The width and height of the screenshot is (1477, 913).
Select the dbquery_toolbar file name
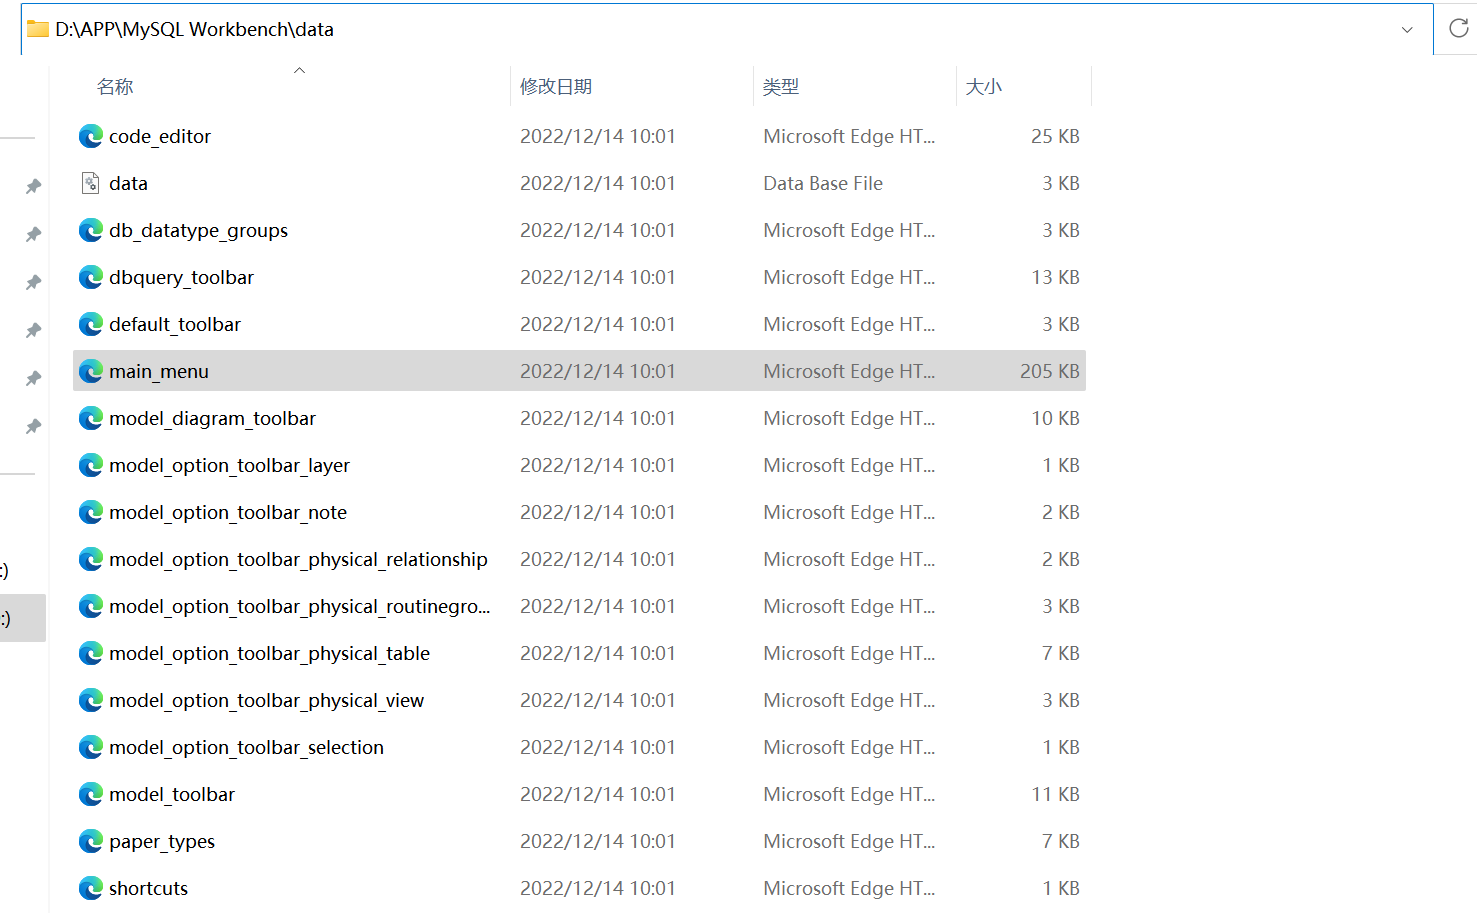click(181, 277)
